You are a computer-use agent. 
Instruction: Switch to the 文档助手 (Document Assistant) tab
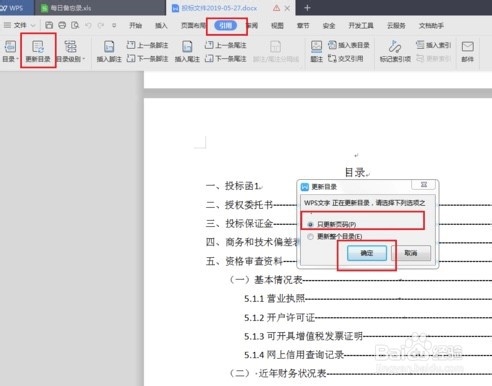431,26
